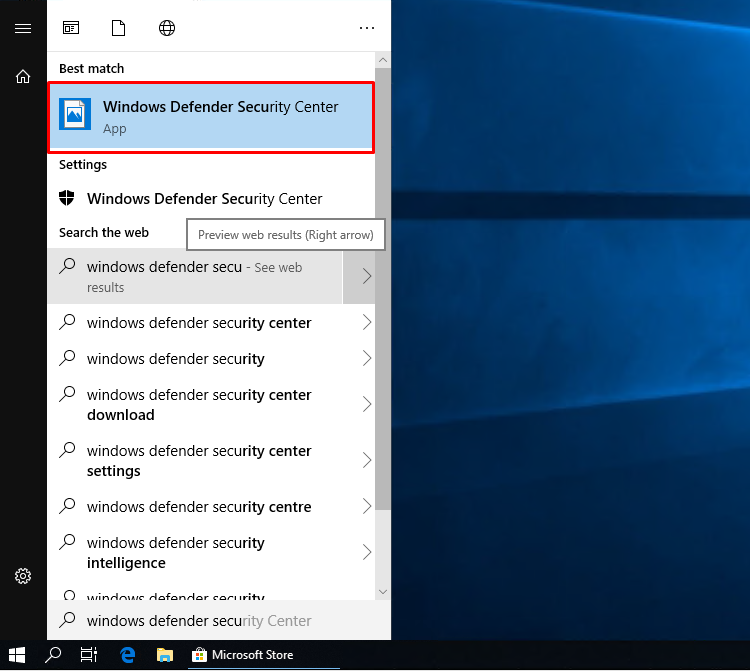Launch Microsoft Edge from the taskbar

pos(127,655)
